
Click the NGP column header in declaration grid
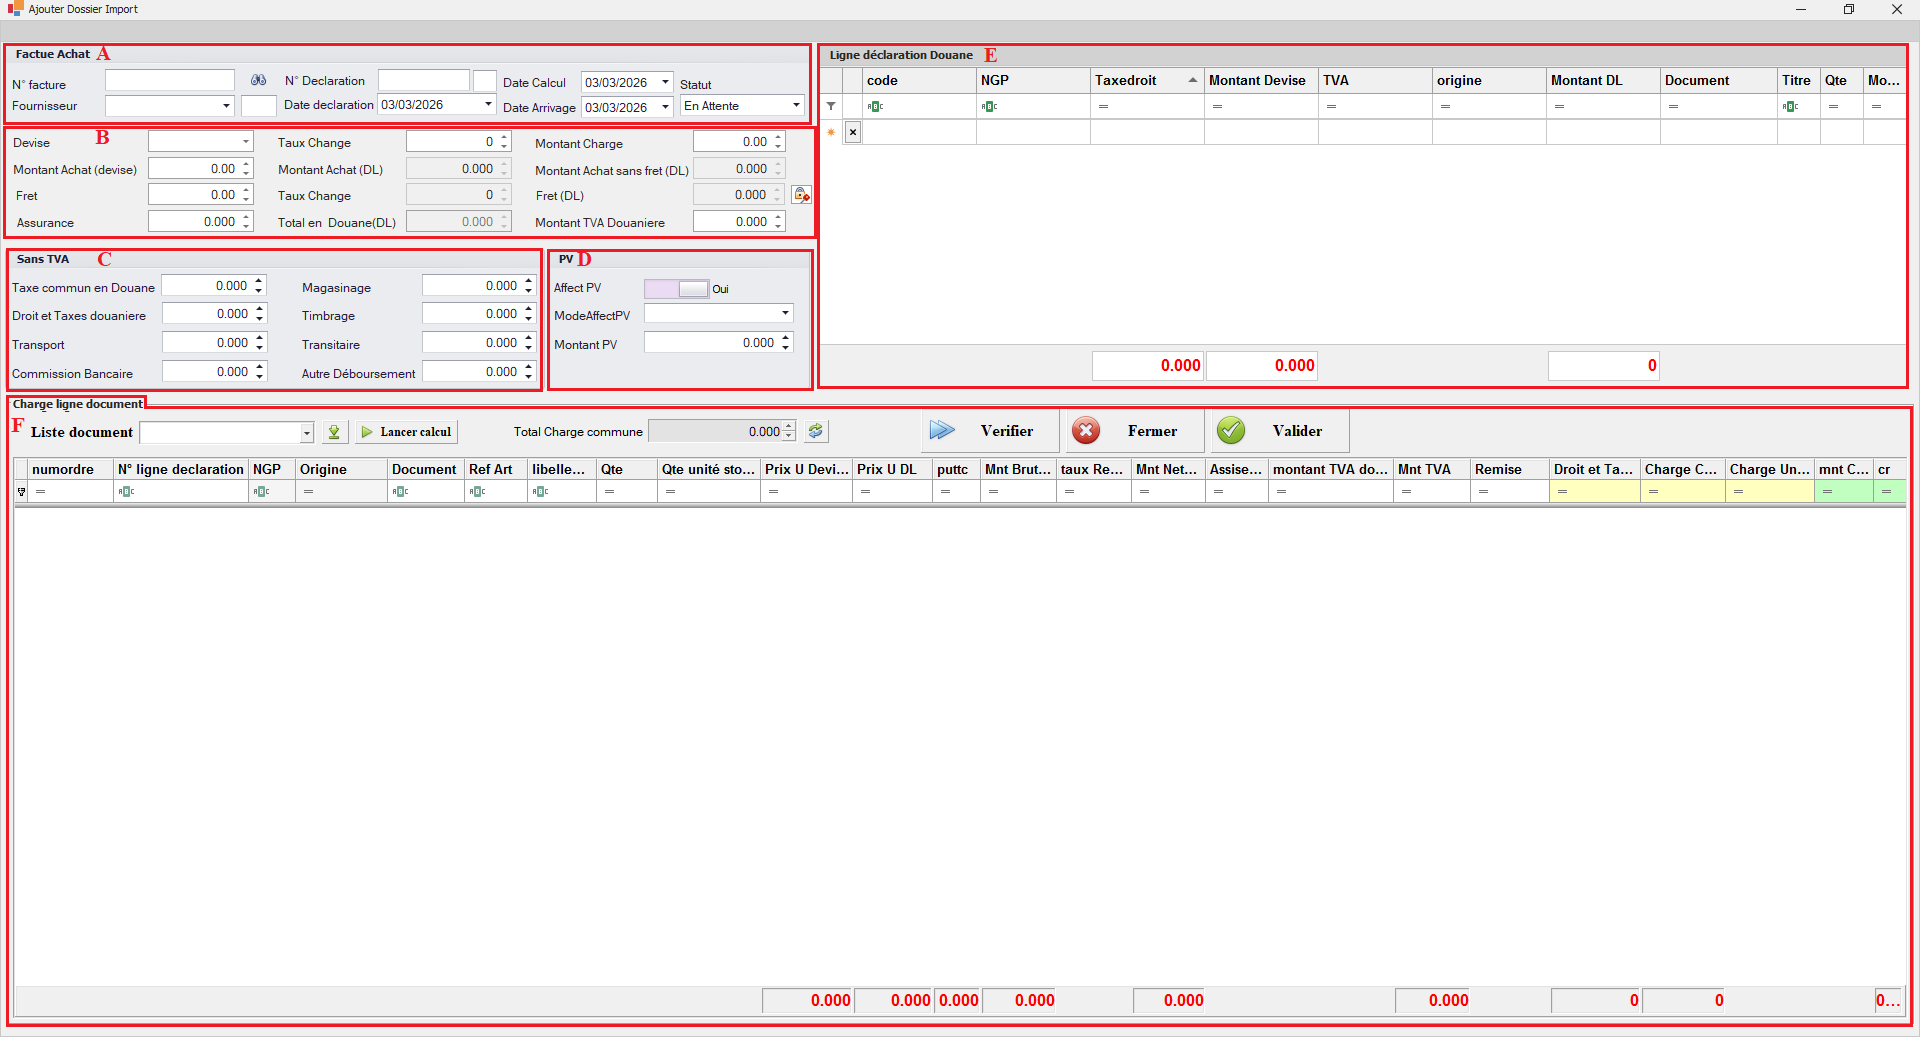(1032, 81)
